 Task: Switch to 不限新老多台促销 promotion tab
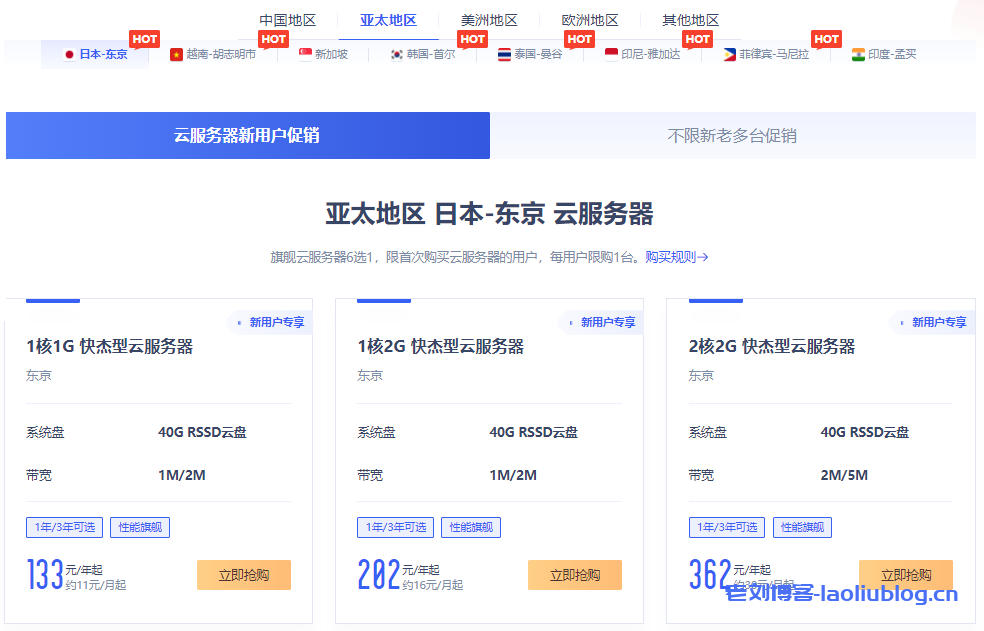(x=732, y=136)
